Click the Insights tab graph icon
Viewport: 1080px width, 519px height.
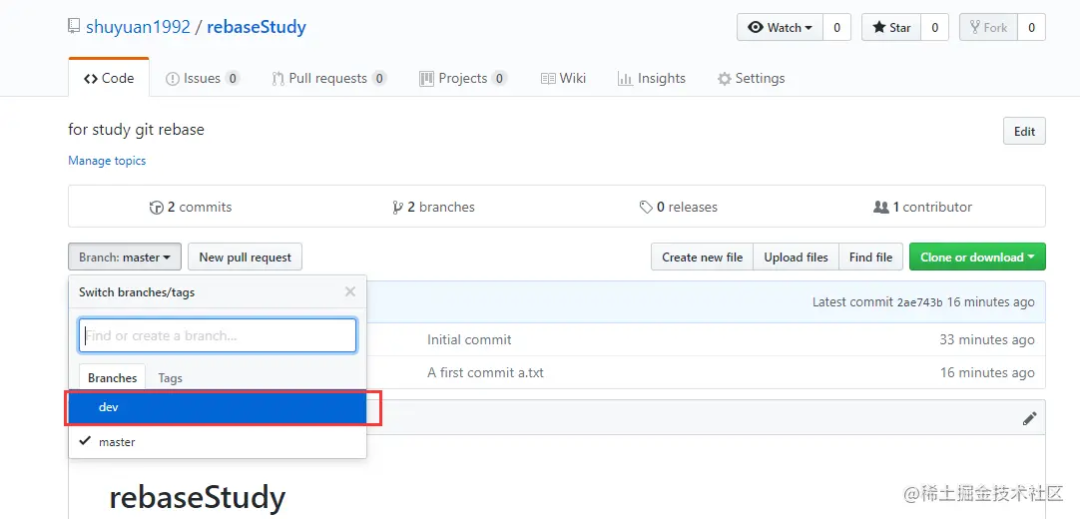[x=625, y=79]
